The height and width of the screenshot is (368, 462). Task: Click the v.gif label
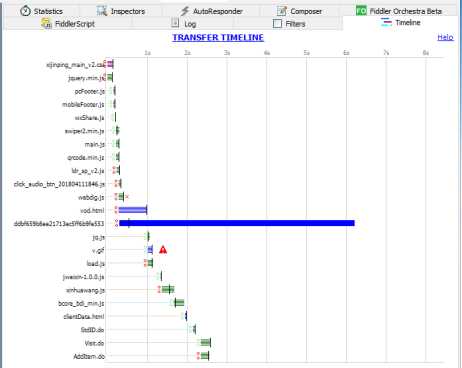(x=98, y=250)
